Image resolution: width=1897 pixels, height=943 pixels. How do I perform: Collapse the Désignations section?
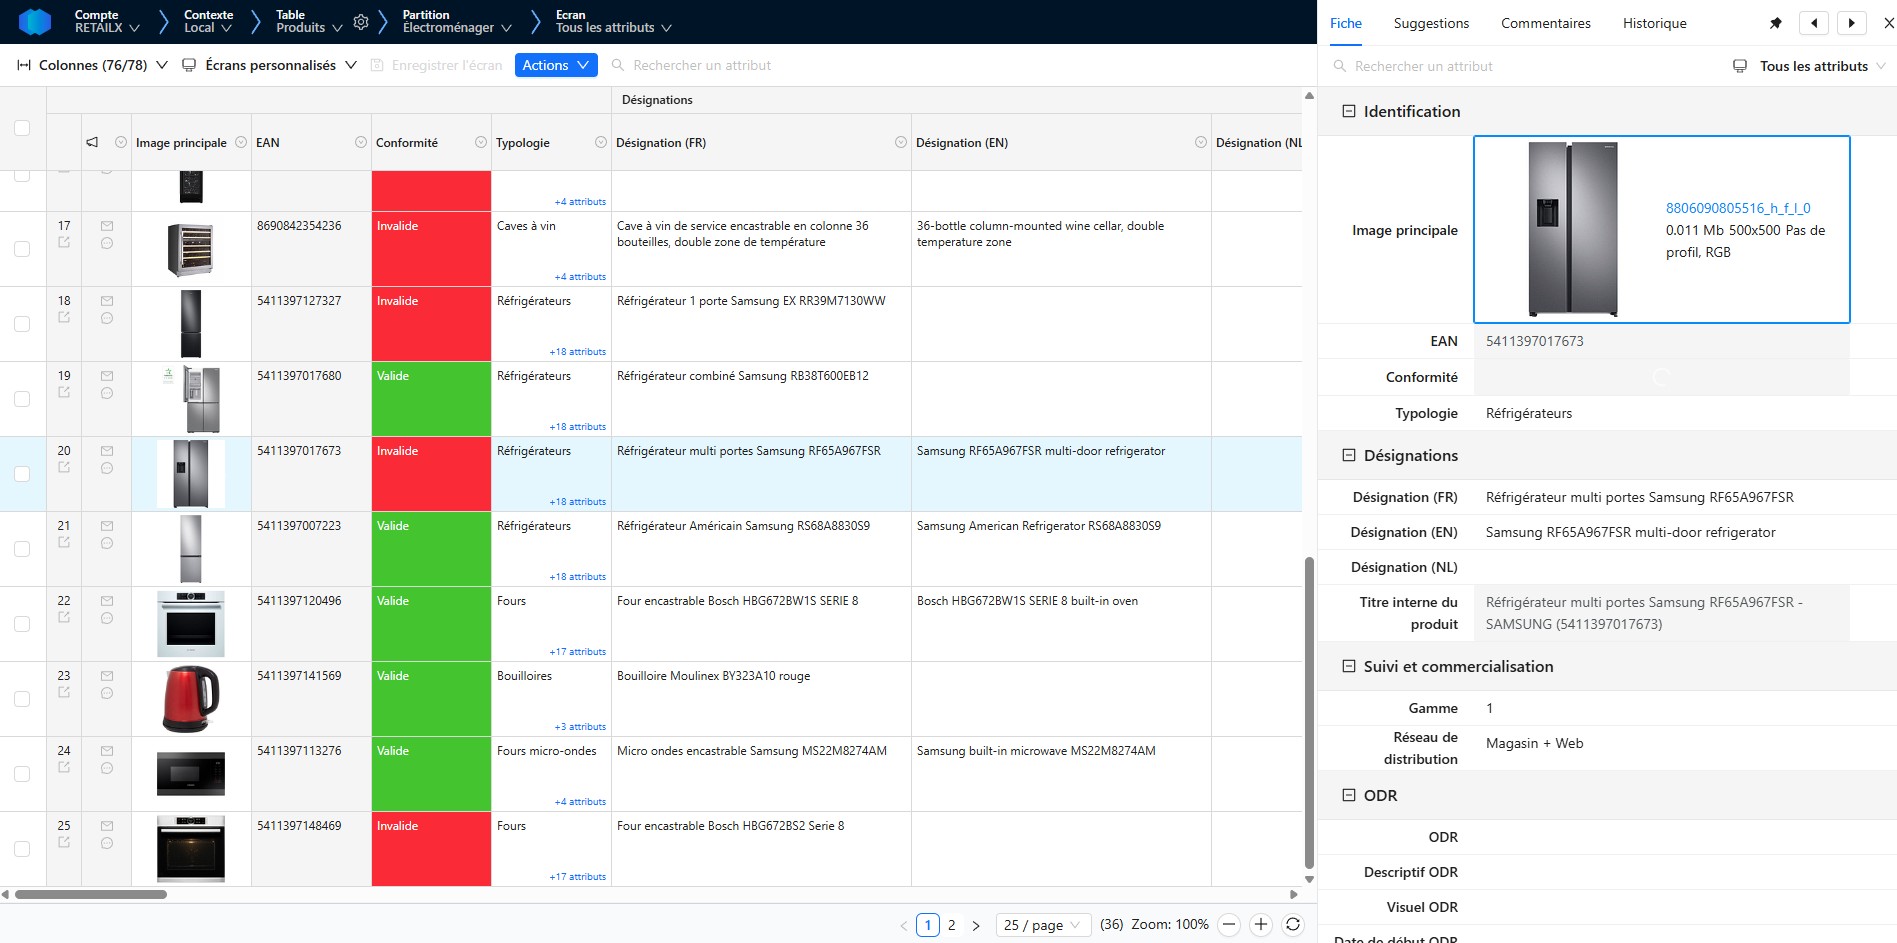1348,455
